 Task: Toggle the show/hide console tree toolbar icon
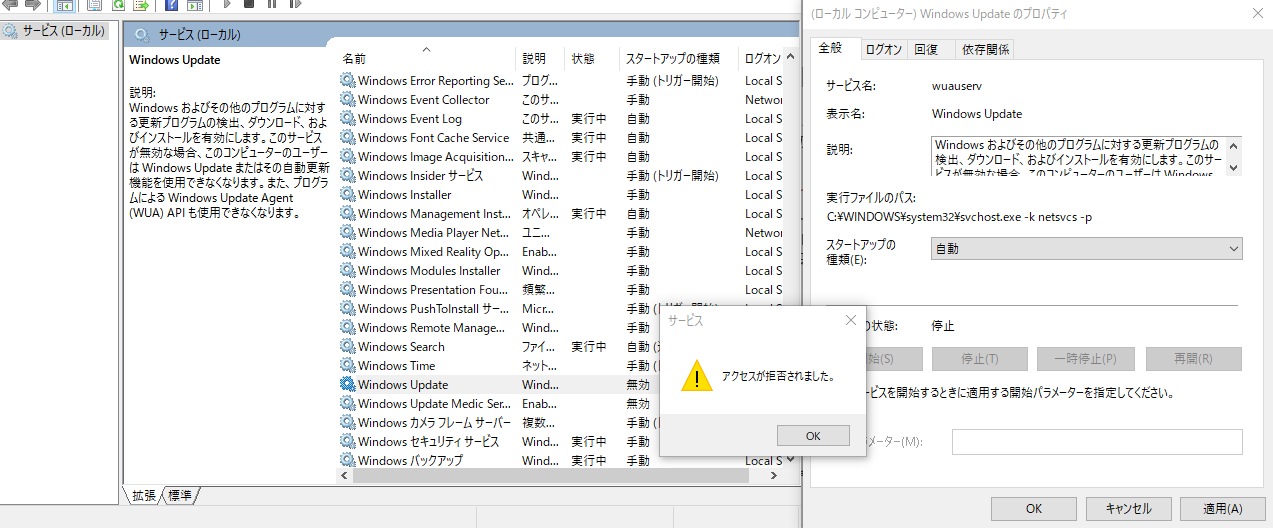click(63, 4)
